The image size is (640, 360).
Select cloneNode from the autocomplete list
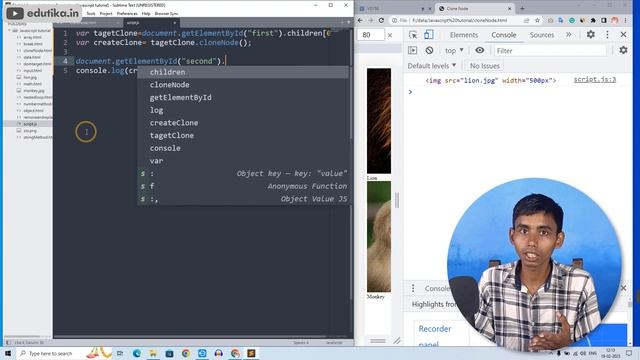243,84
